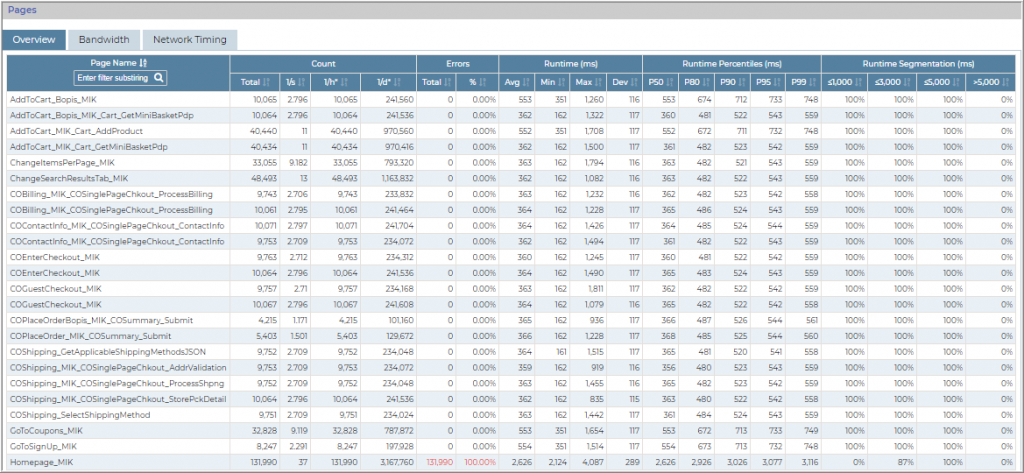
Task: Select the COShipping_SelectShippingMethod row name
Action: pyautogui.click(x=80, y=415)
